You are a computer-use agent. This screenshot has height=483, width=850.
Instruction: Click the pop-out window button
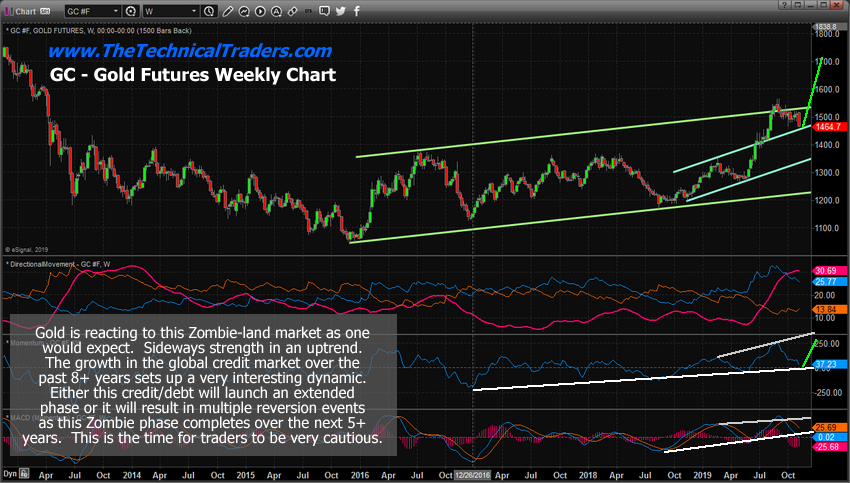pyautogui.click(x=797, y=5)
